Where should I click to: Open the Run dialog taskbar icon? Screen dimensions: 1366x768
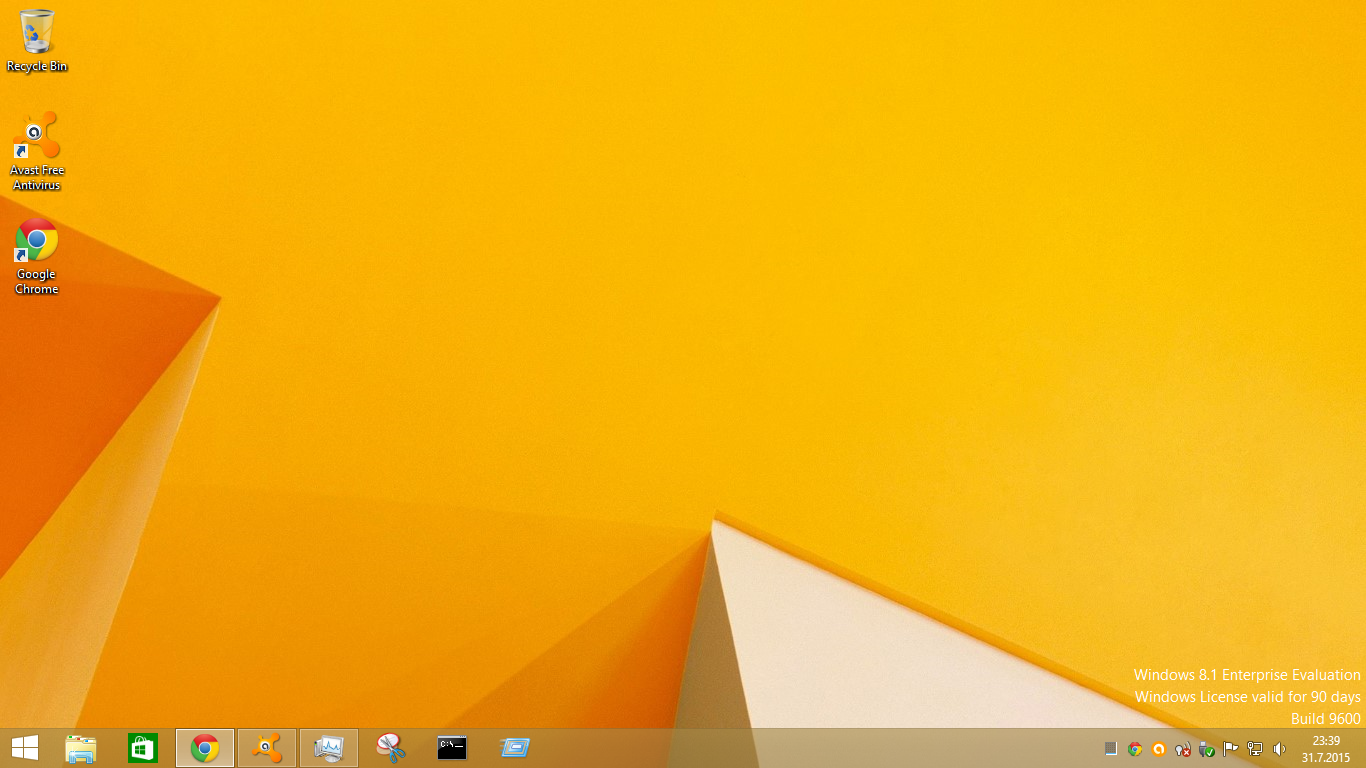point(515,748)
